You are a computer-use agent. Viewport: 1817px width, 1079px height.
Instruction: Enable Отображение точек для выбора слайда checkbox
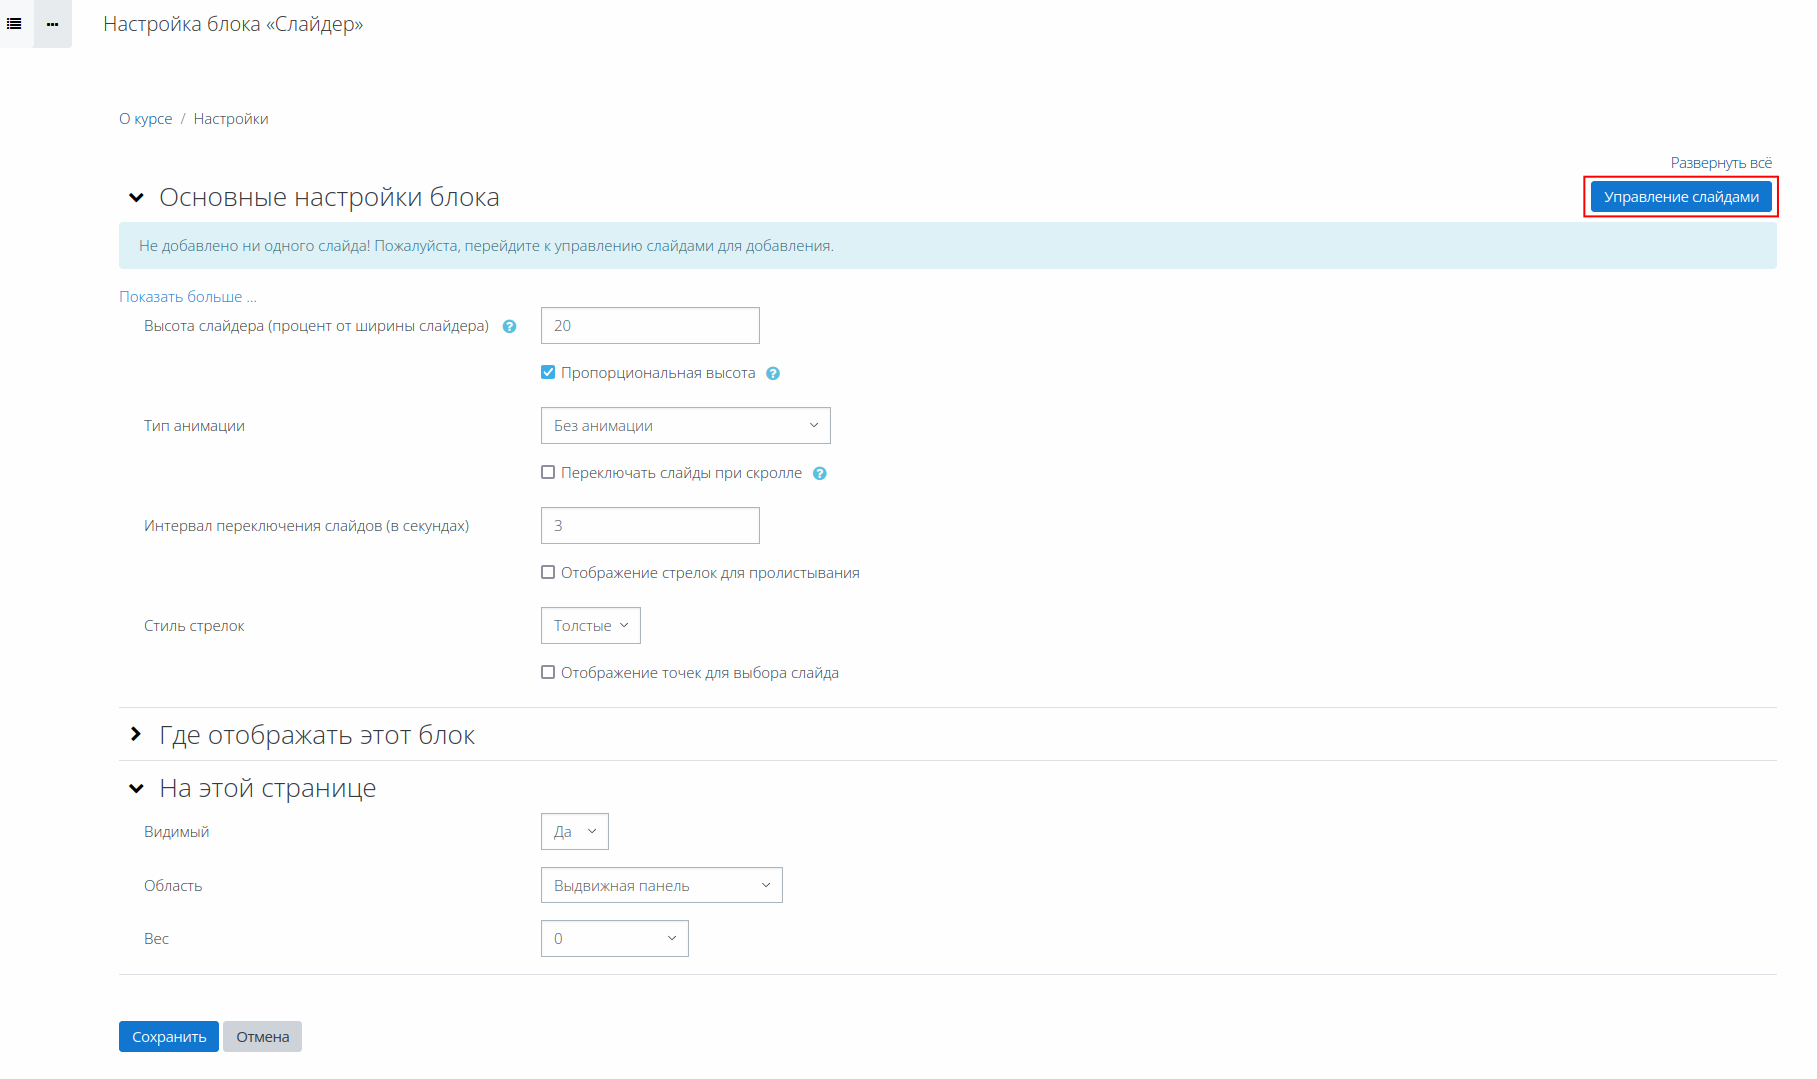pyautogui.click(x=548, y=672)
